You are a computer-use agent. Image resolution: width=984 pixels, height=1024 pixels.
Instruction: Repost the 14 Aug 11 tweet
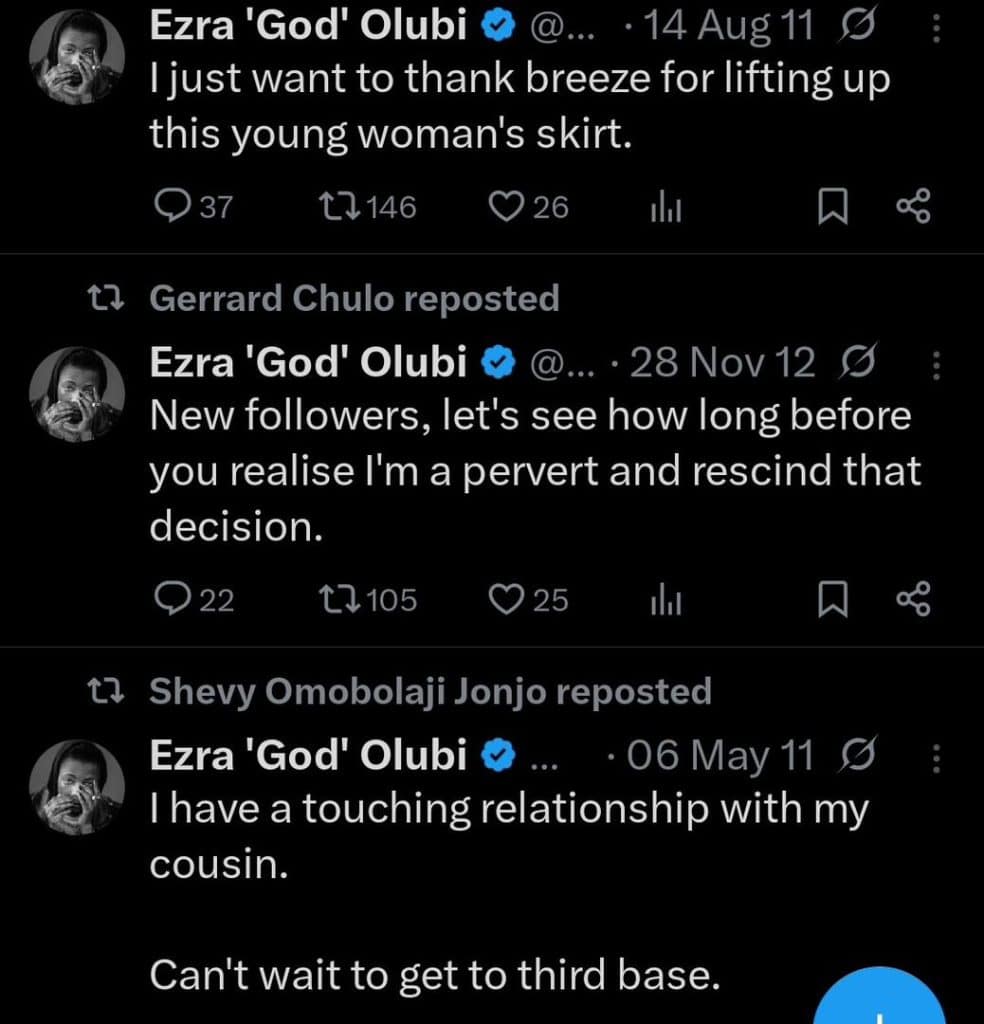[332, 207]
